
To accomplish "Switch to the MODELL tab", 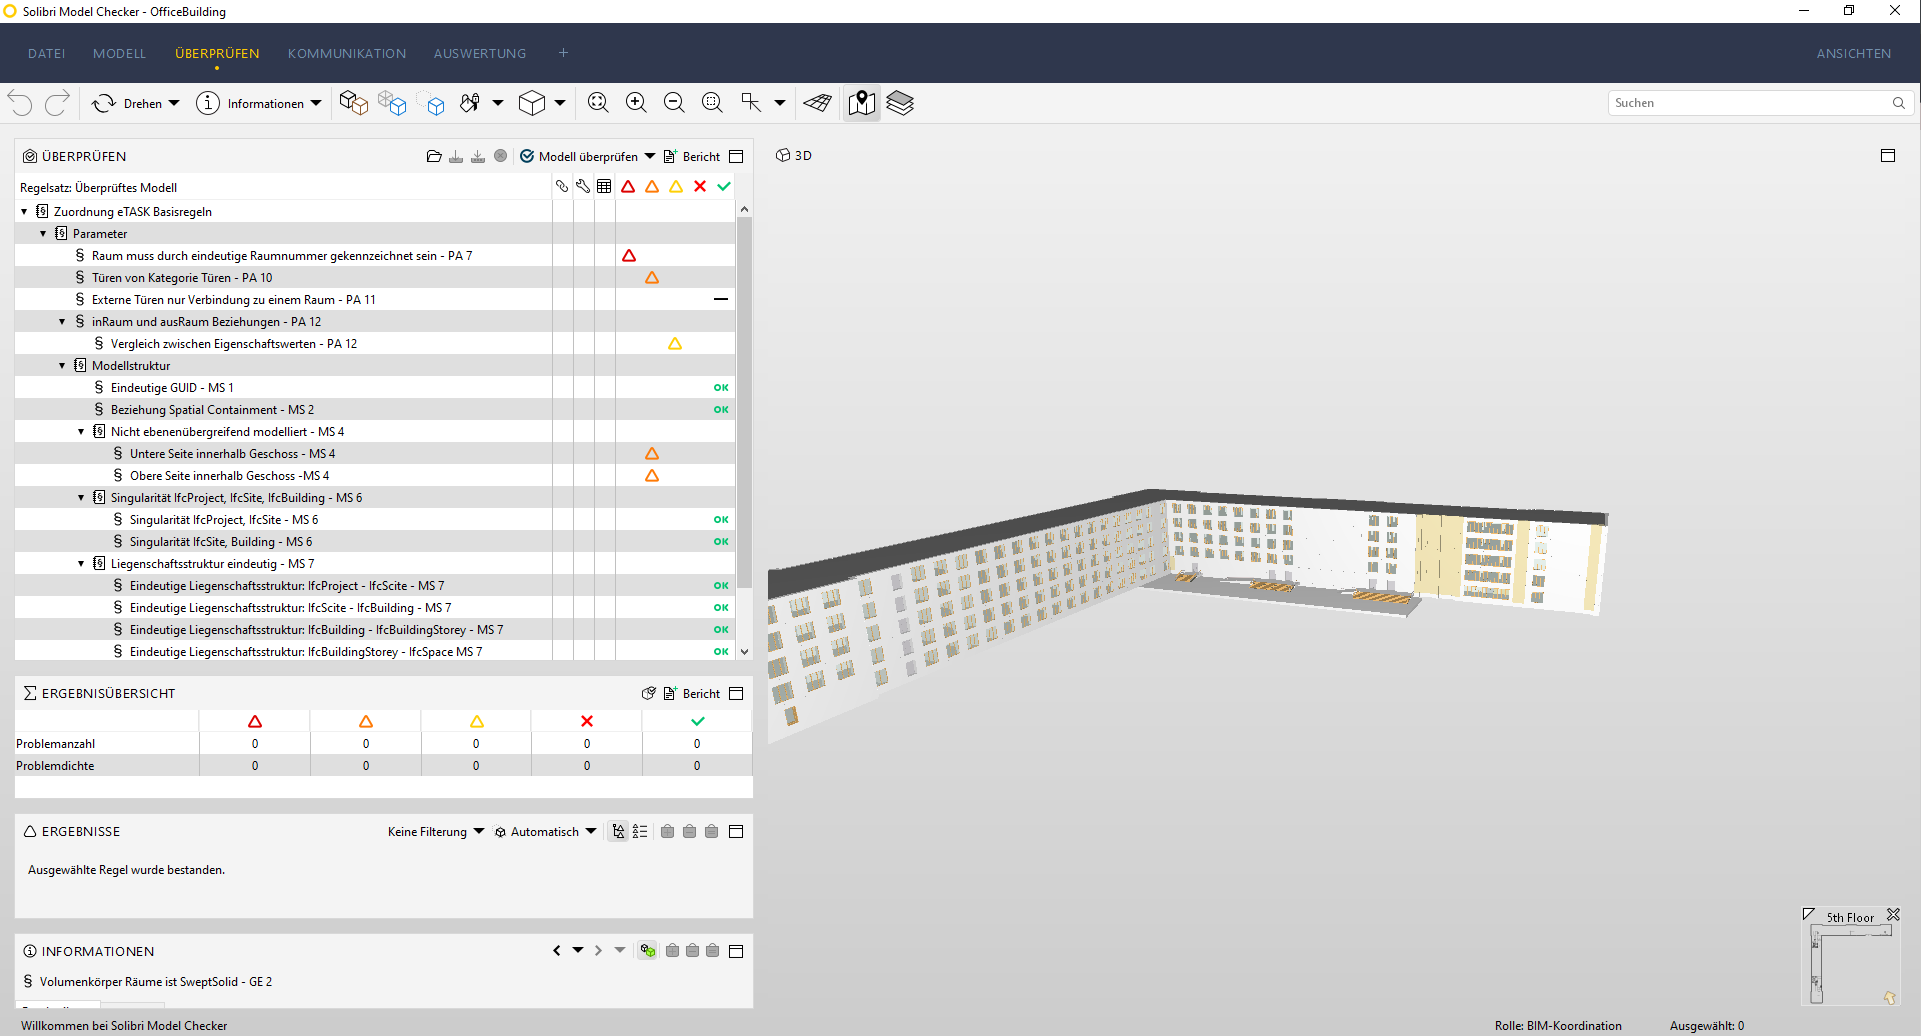I will (119, 53).
